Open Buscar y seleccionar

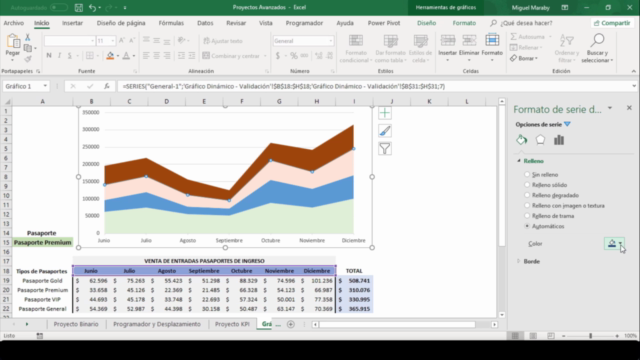[x=597, y=48]
